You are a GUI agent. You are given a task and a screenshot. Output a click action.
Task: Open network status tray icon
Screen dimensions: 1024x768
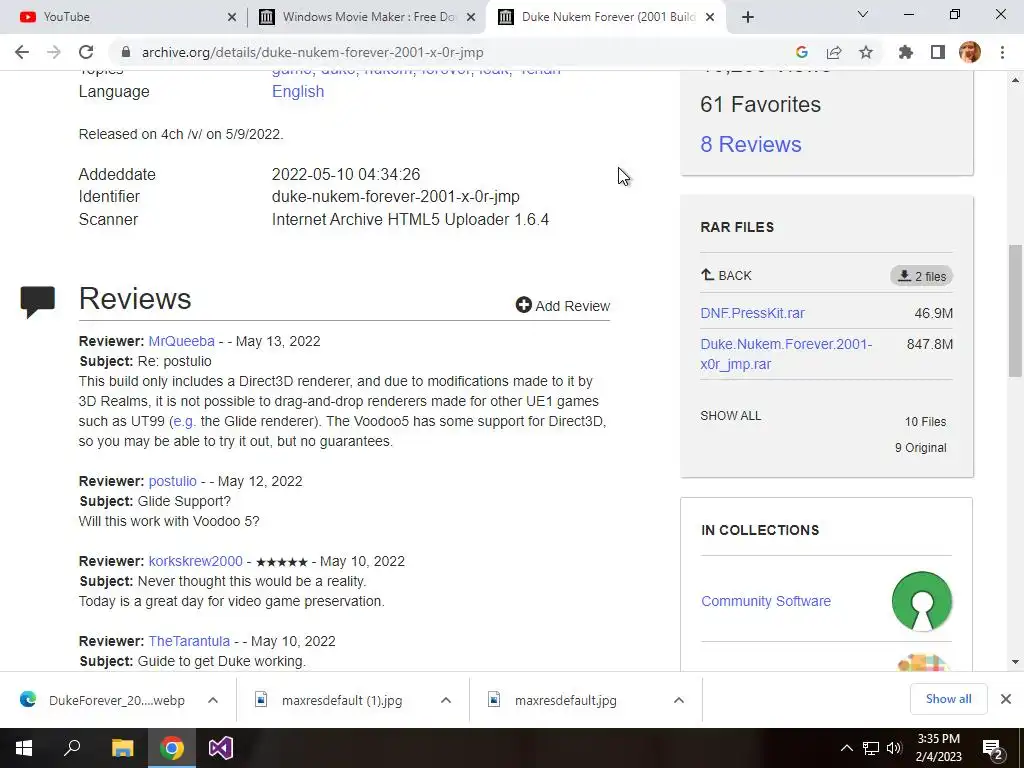coord(871,748)
